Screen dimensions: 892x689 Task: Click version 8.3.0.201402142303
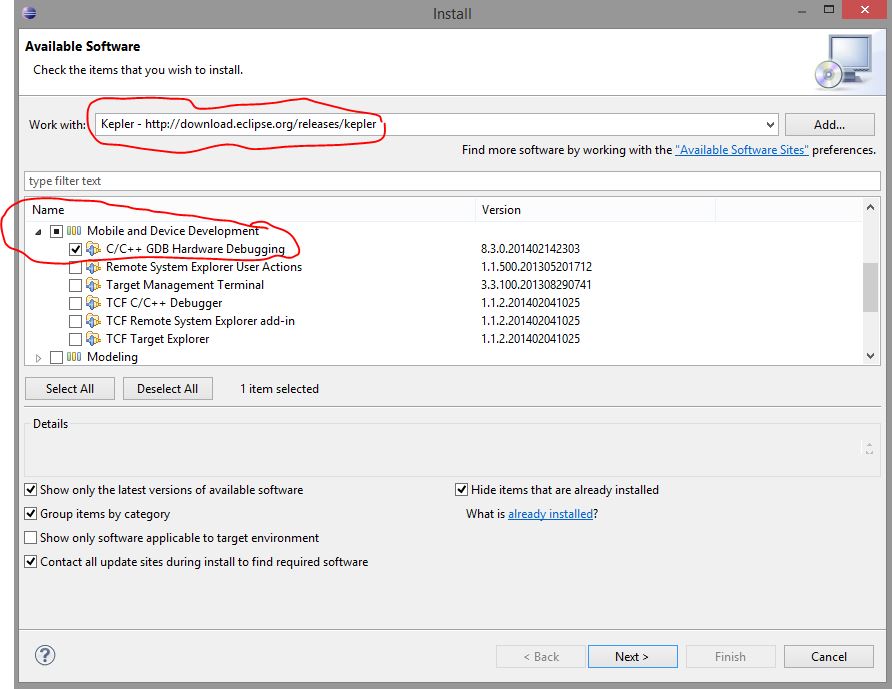pos(530,249)
